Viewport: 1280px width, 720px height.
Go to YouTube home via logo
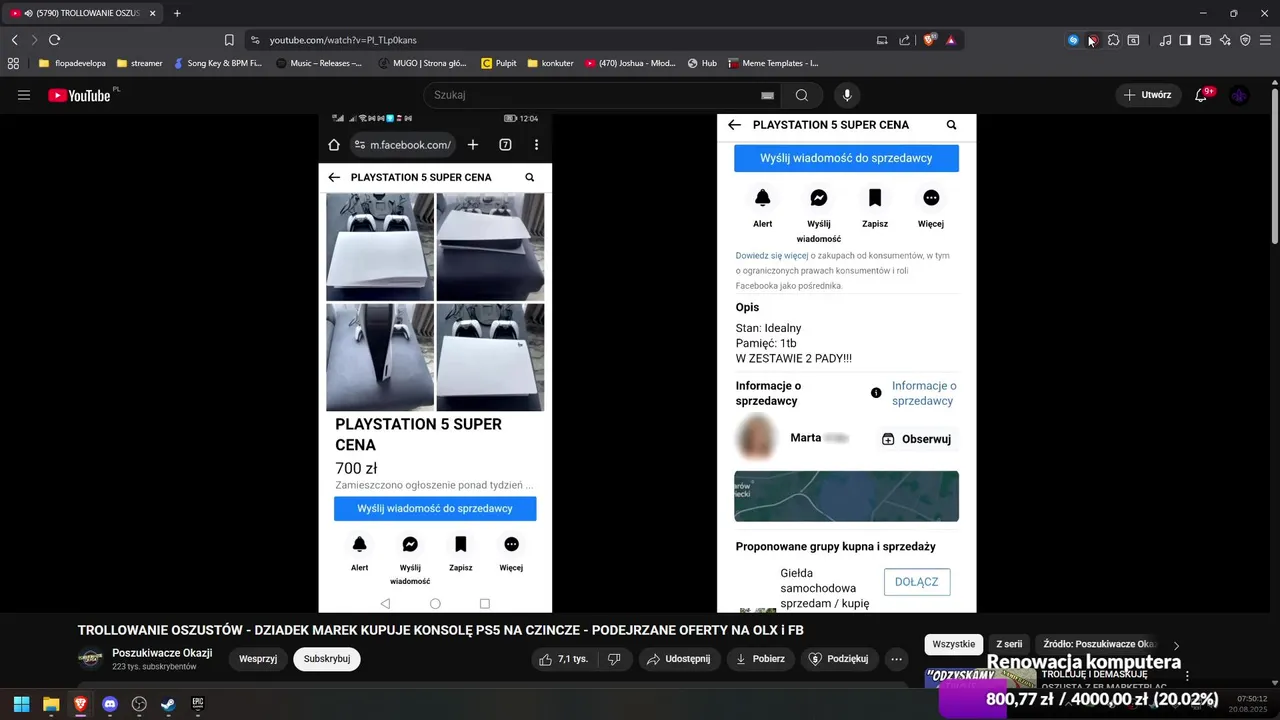point(79,95)
